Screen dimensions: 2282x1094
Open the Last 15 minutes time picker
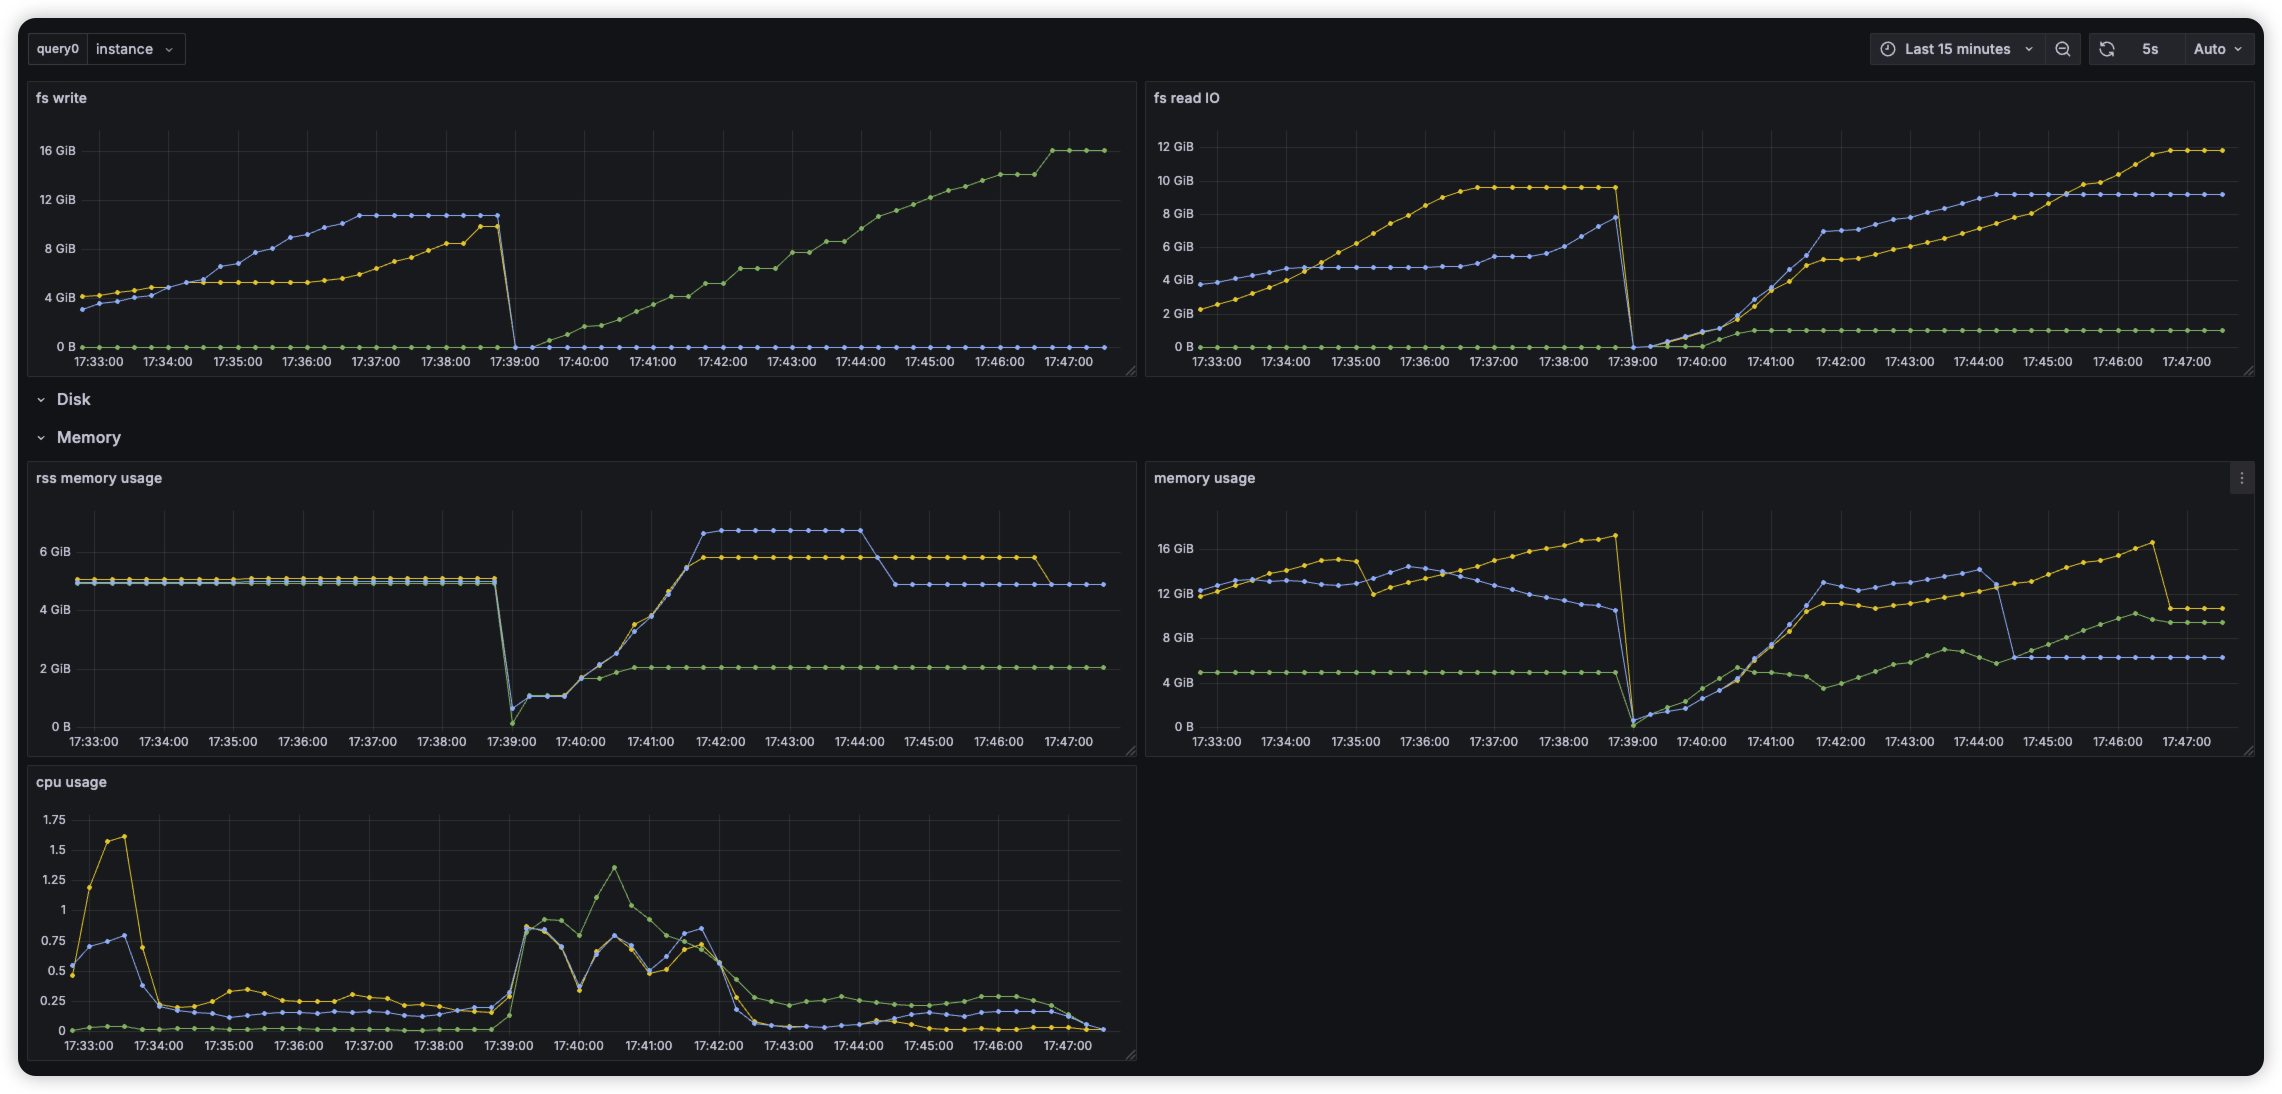tap(1957, 49)
